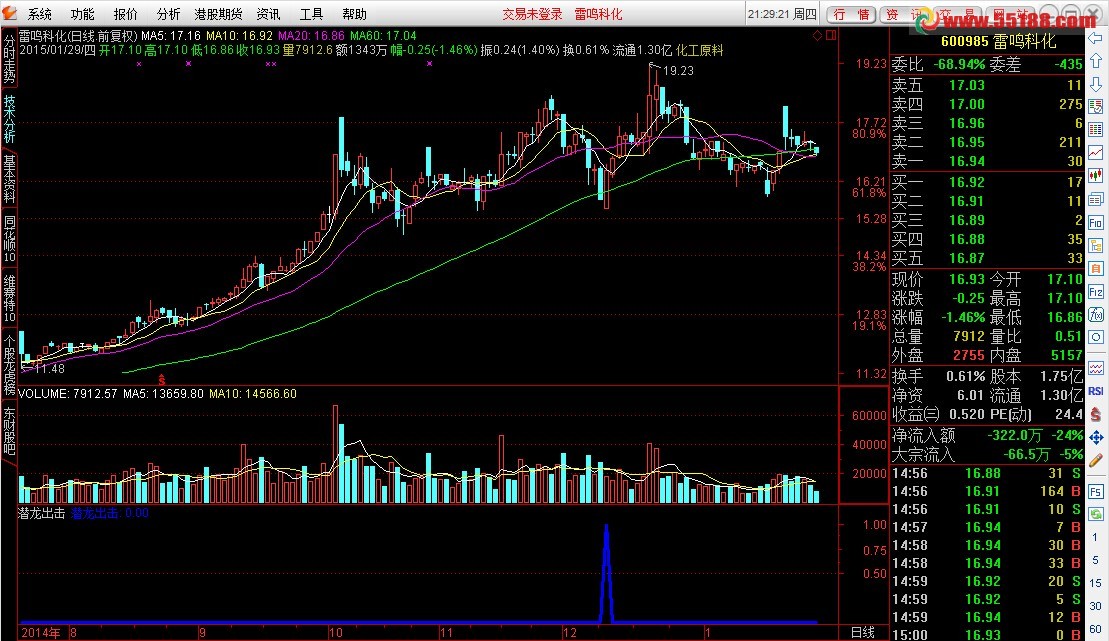Open 同花顺10 side tab
1109x641 pixels.
tap(9, 238)
